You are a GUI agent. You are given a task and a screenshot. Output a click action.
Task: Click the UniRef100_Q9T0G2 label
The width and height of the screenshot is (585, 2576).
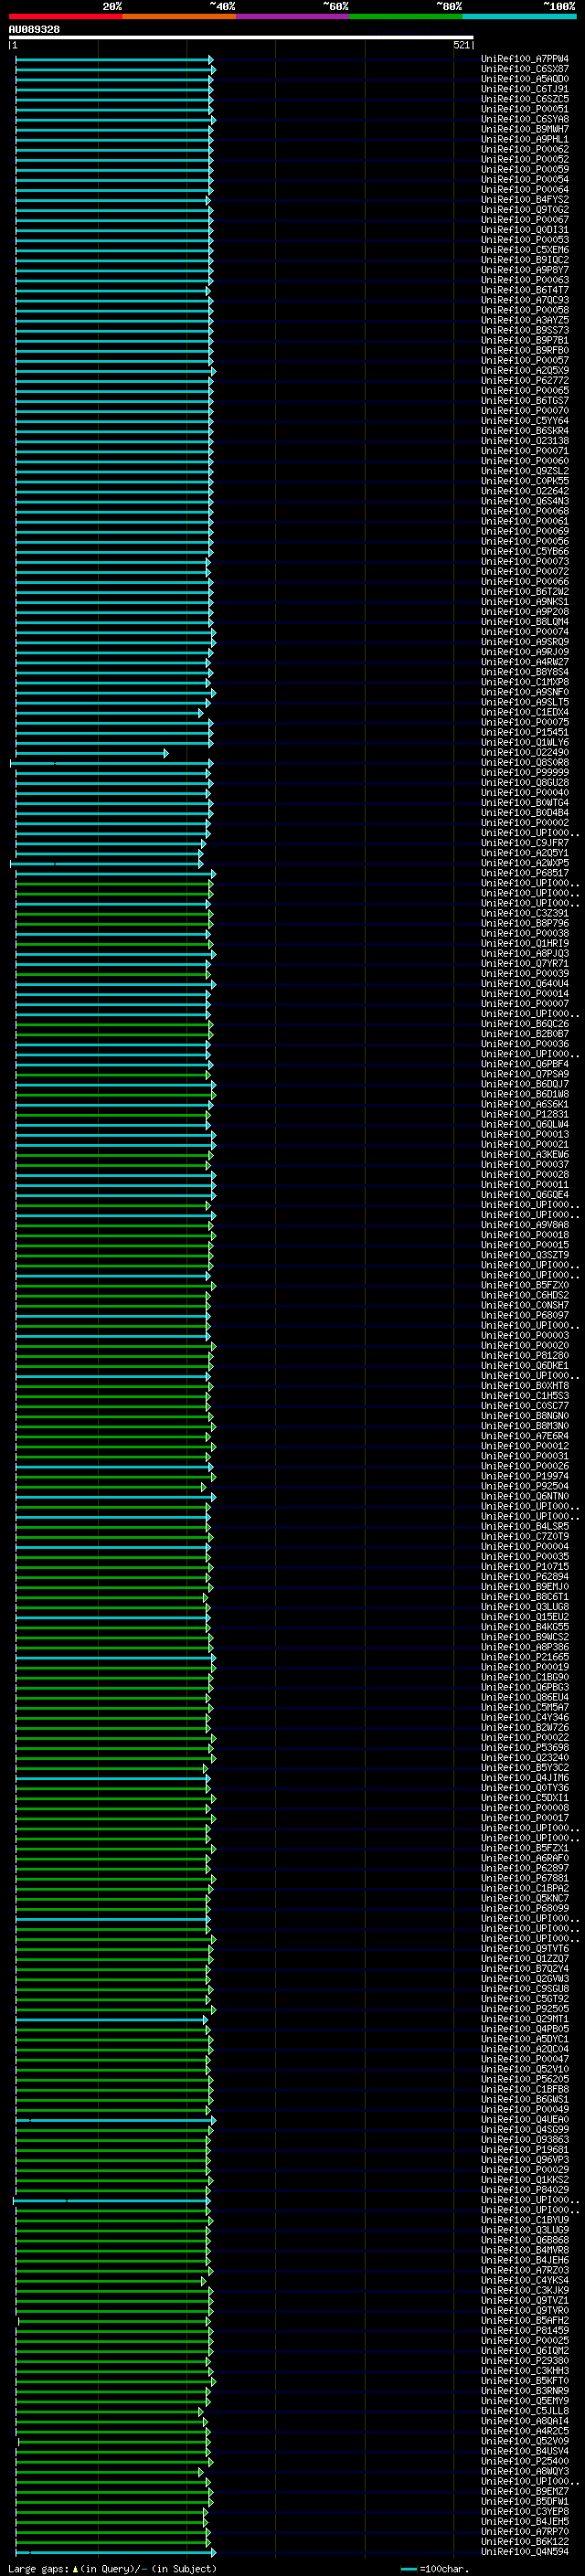click(x=525, y=210)
